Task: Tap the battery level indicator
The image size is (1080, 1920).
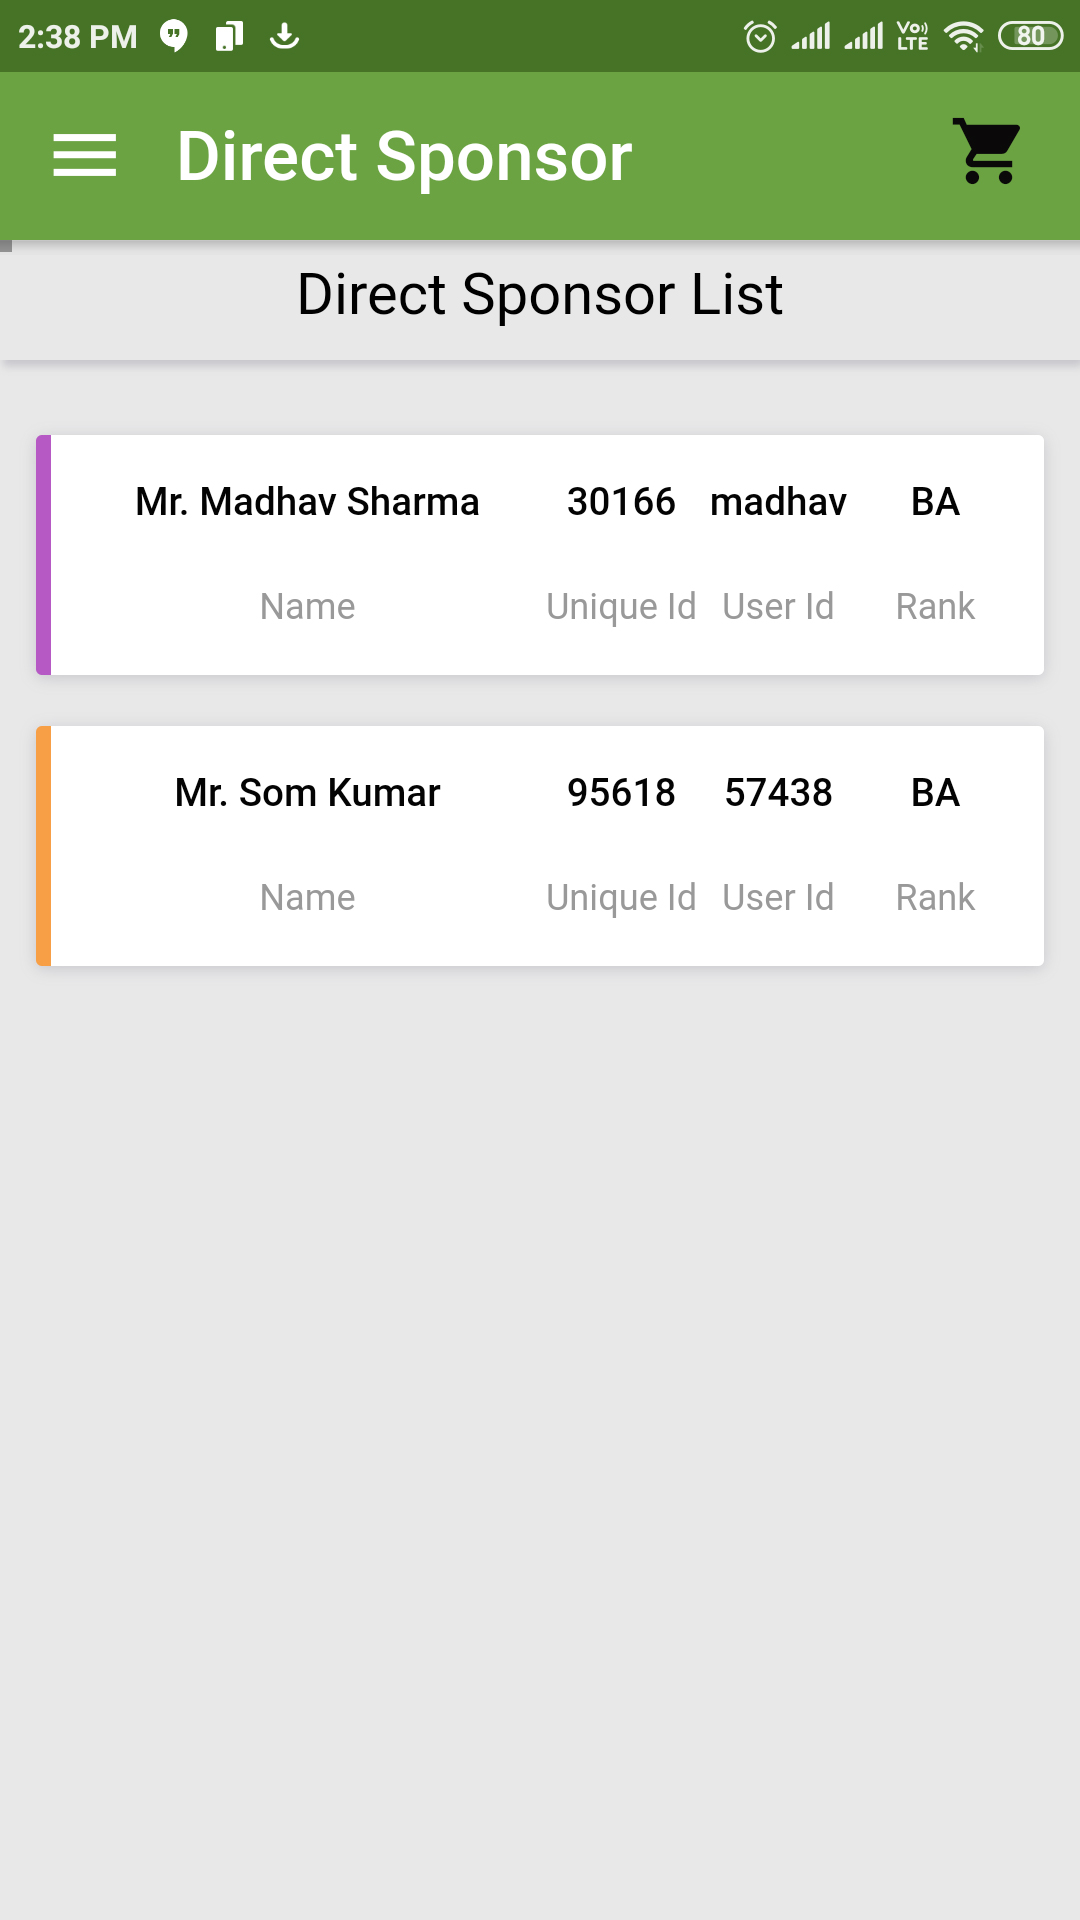Action: (1030, 37)
